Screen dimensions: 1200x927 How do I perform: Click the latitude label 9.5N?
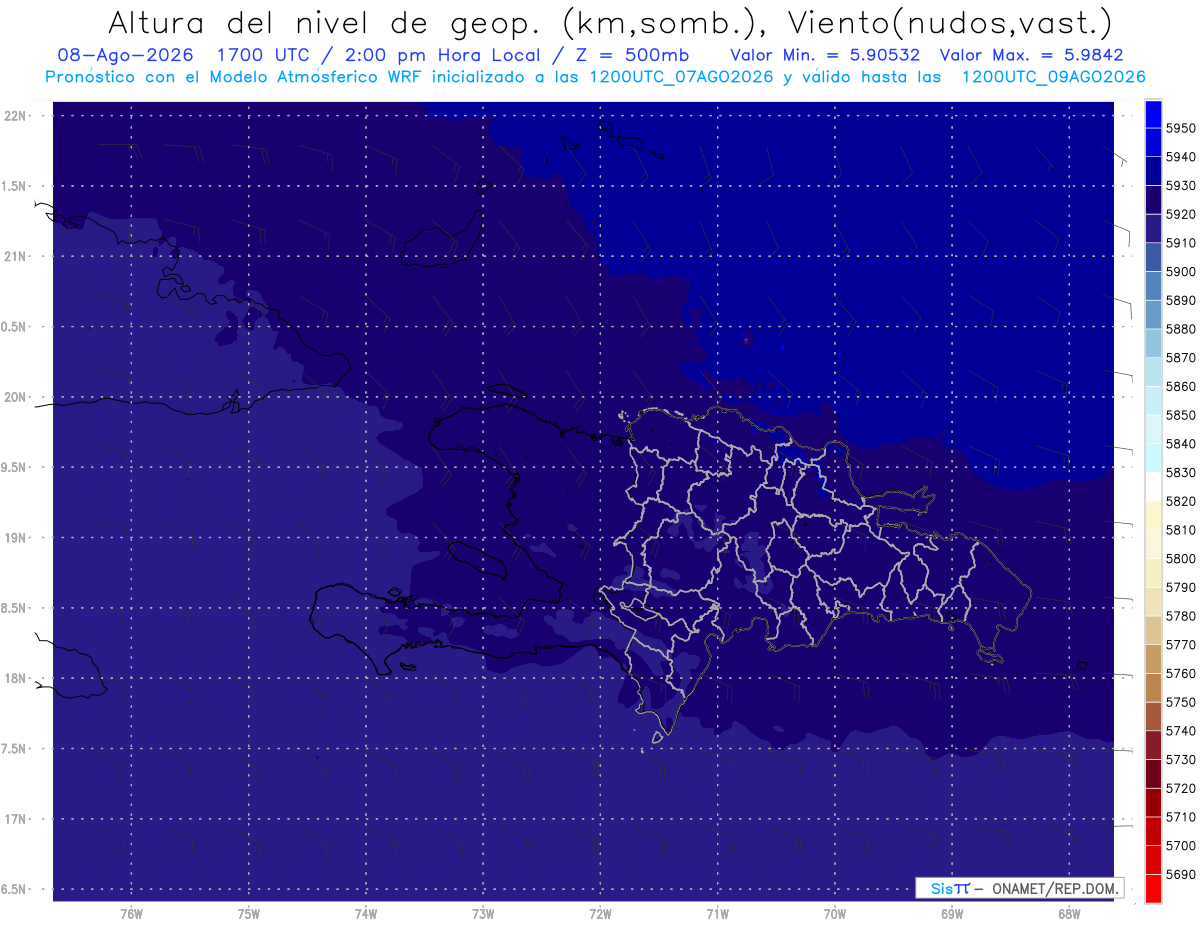(x=13, y=467)
